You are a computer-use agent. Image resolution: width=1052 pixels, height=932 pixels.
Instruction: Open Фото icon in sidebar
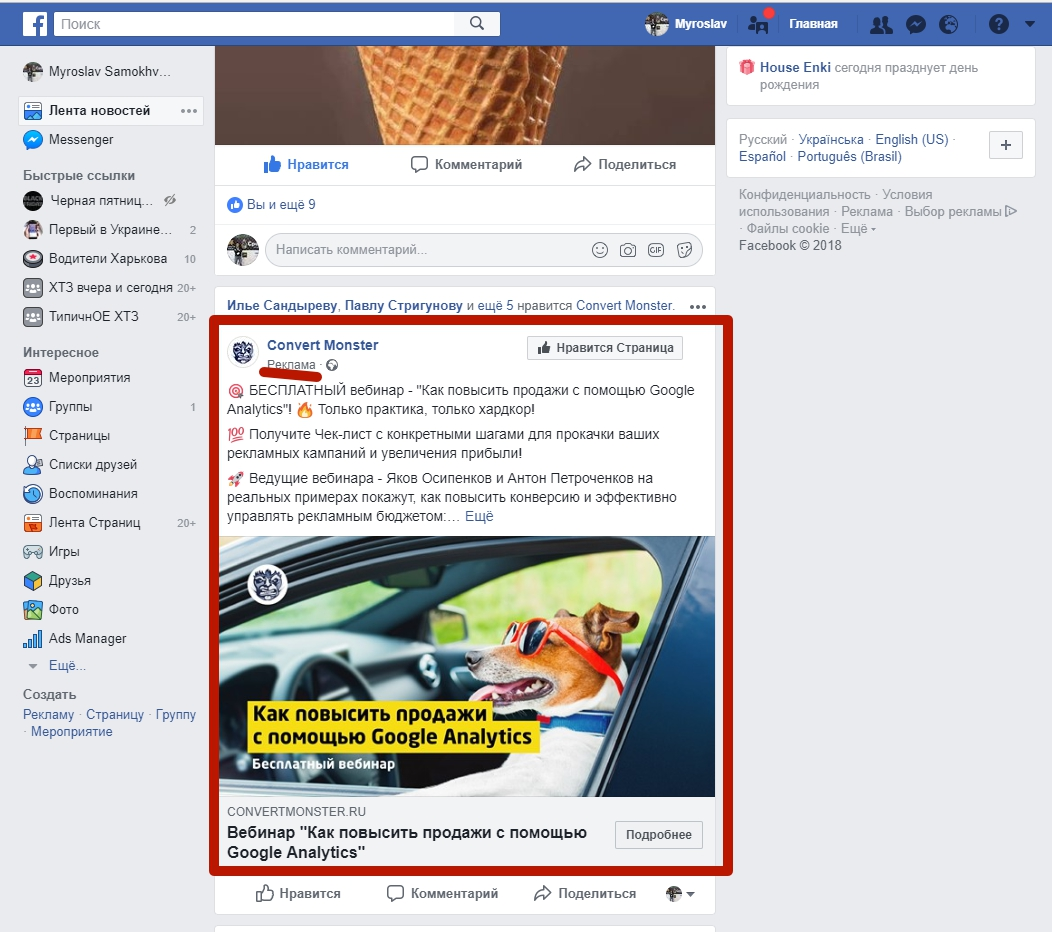33,609
